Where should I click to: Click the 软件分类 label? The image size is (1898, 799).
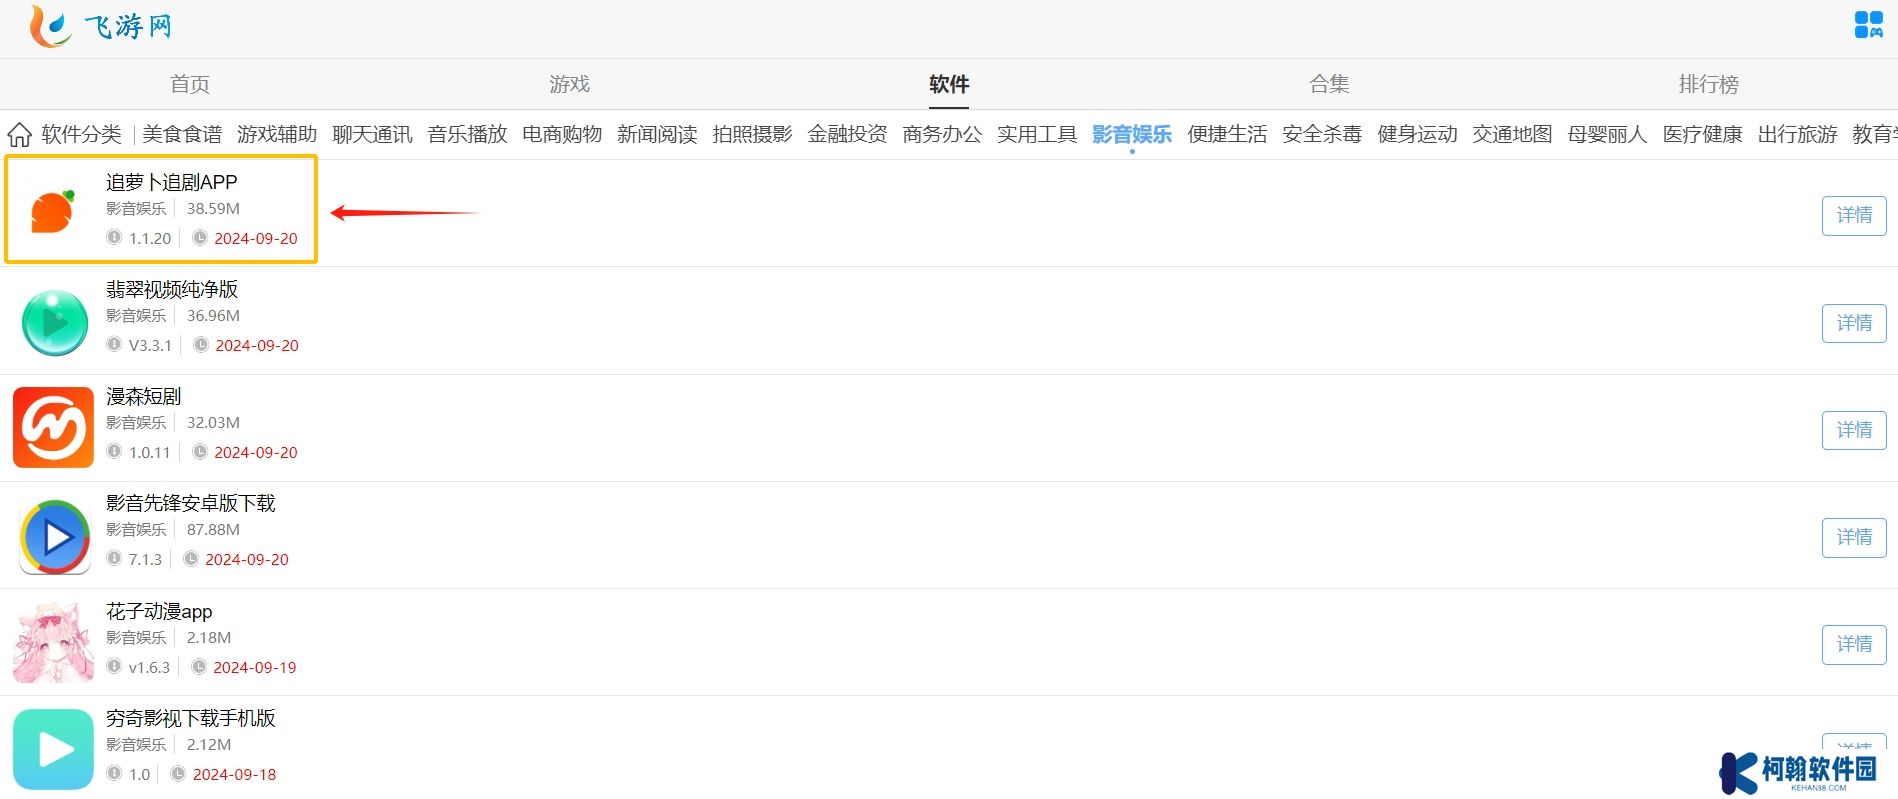[82, 134]
